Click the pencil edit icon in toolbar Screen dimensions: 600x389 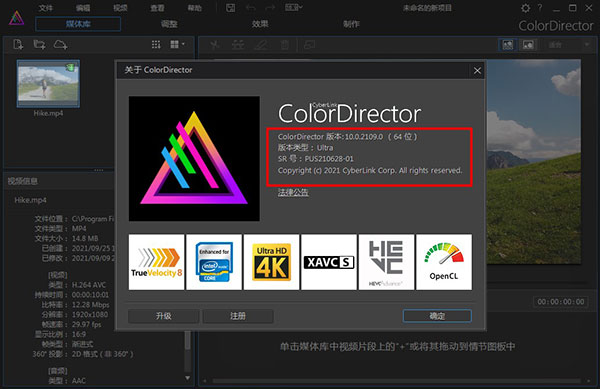pos(261,45)
